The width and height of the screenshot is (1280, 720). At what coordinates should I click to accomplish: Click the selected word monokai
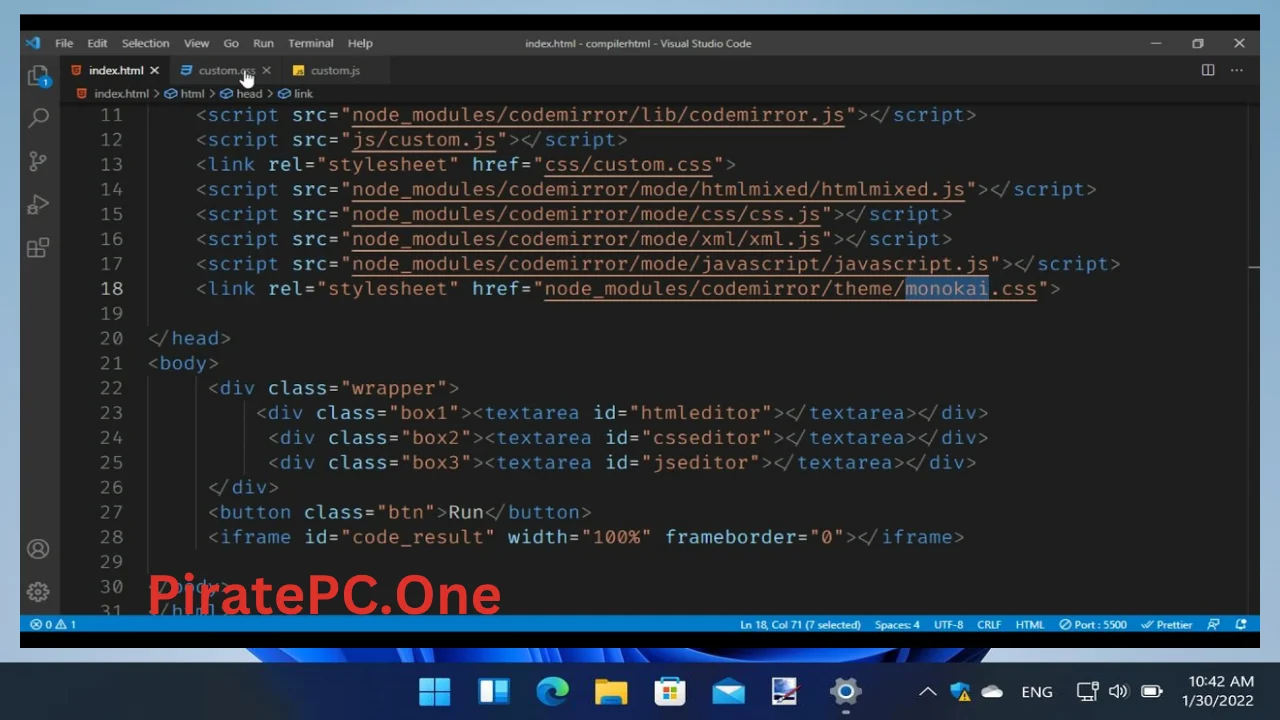pos(947,288)
